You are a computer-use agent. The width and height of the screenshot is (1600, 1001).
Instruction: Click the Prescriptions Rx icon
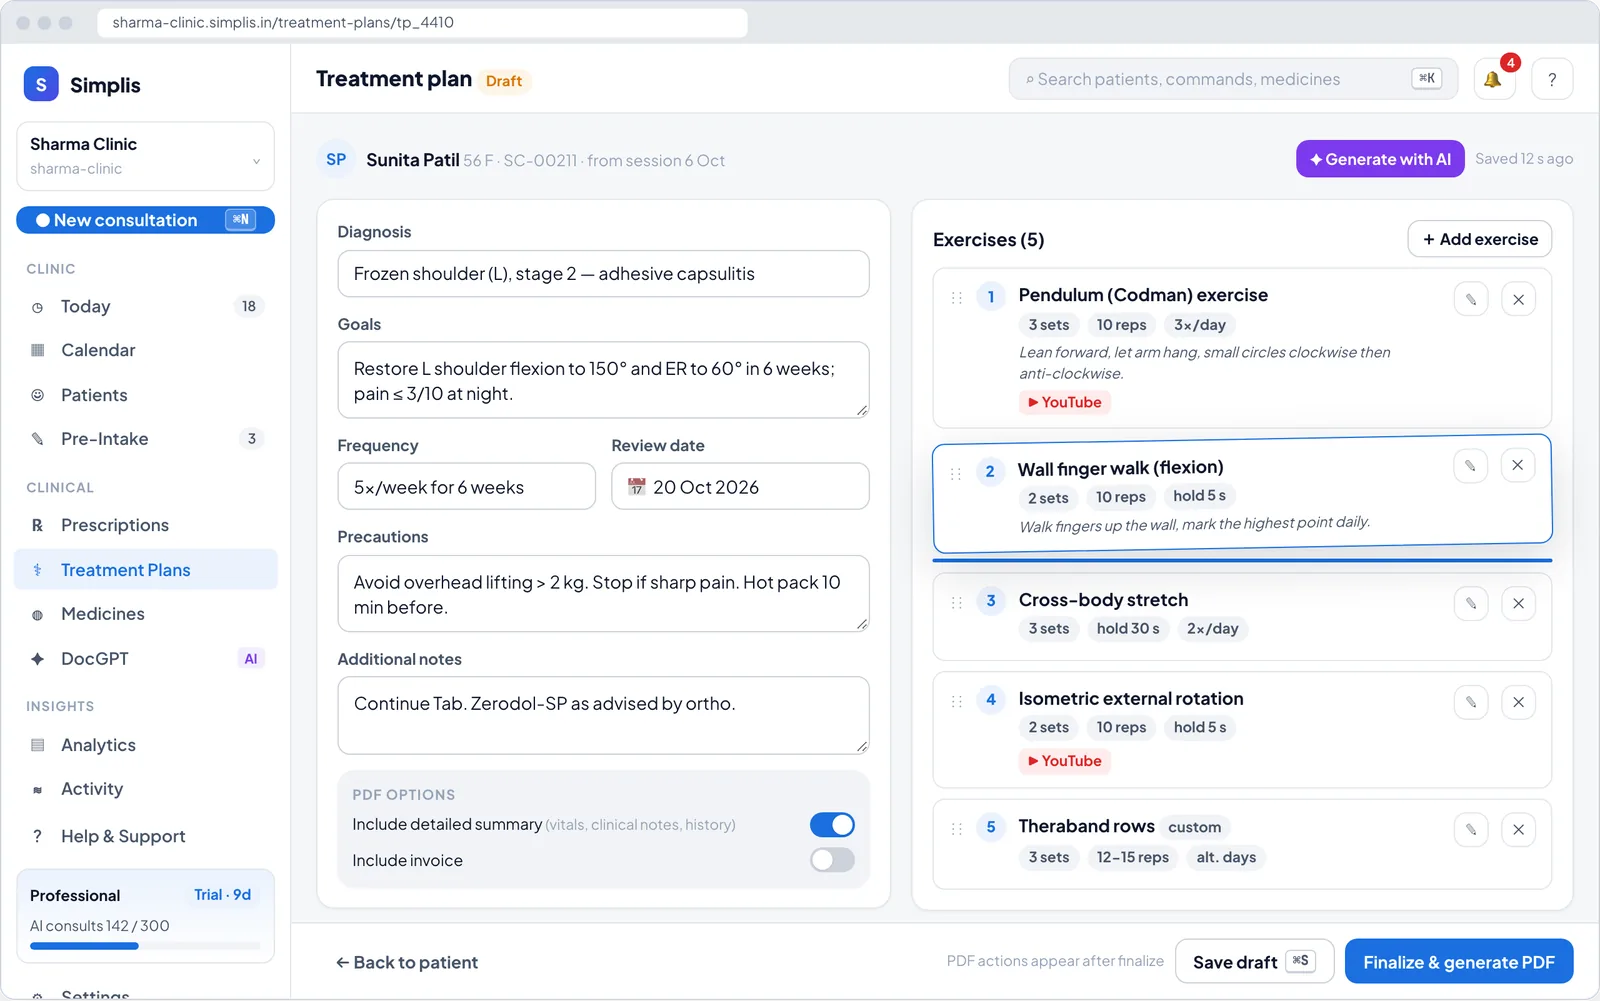click(38, 525)
